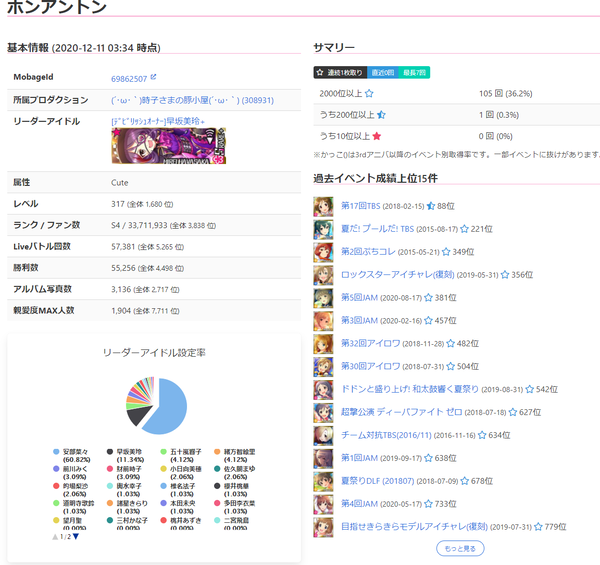Image resolution: width=600 pixels, height=565 pixels.
Task: Click the star icon beside 88位 rank
Action: tap(431, 206)
